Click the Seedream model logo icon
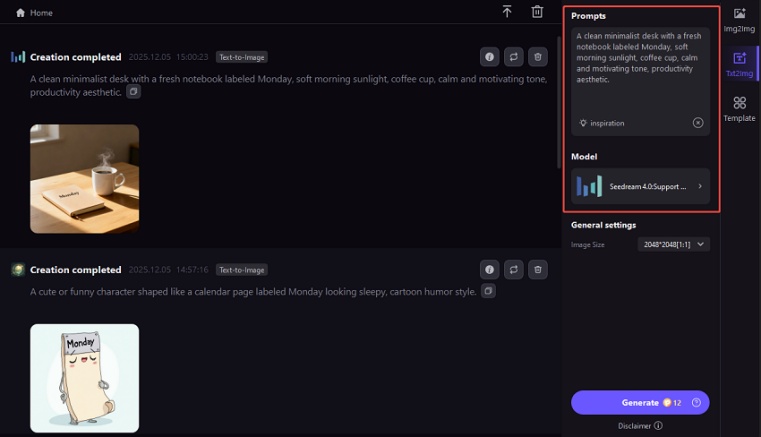 tap(589, 186)
